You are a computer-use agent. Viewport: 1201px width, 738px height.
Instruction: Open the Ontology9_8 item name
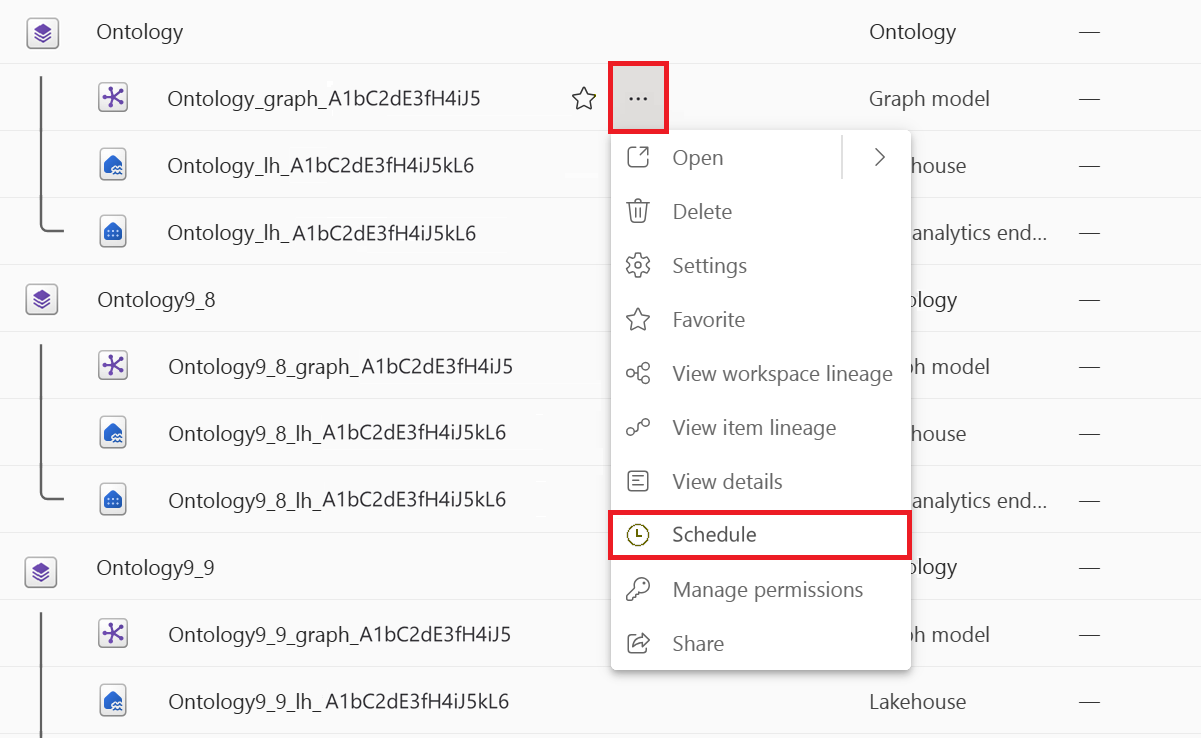coord(156,299)
